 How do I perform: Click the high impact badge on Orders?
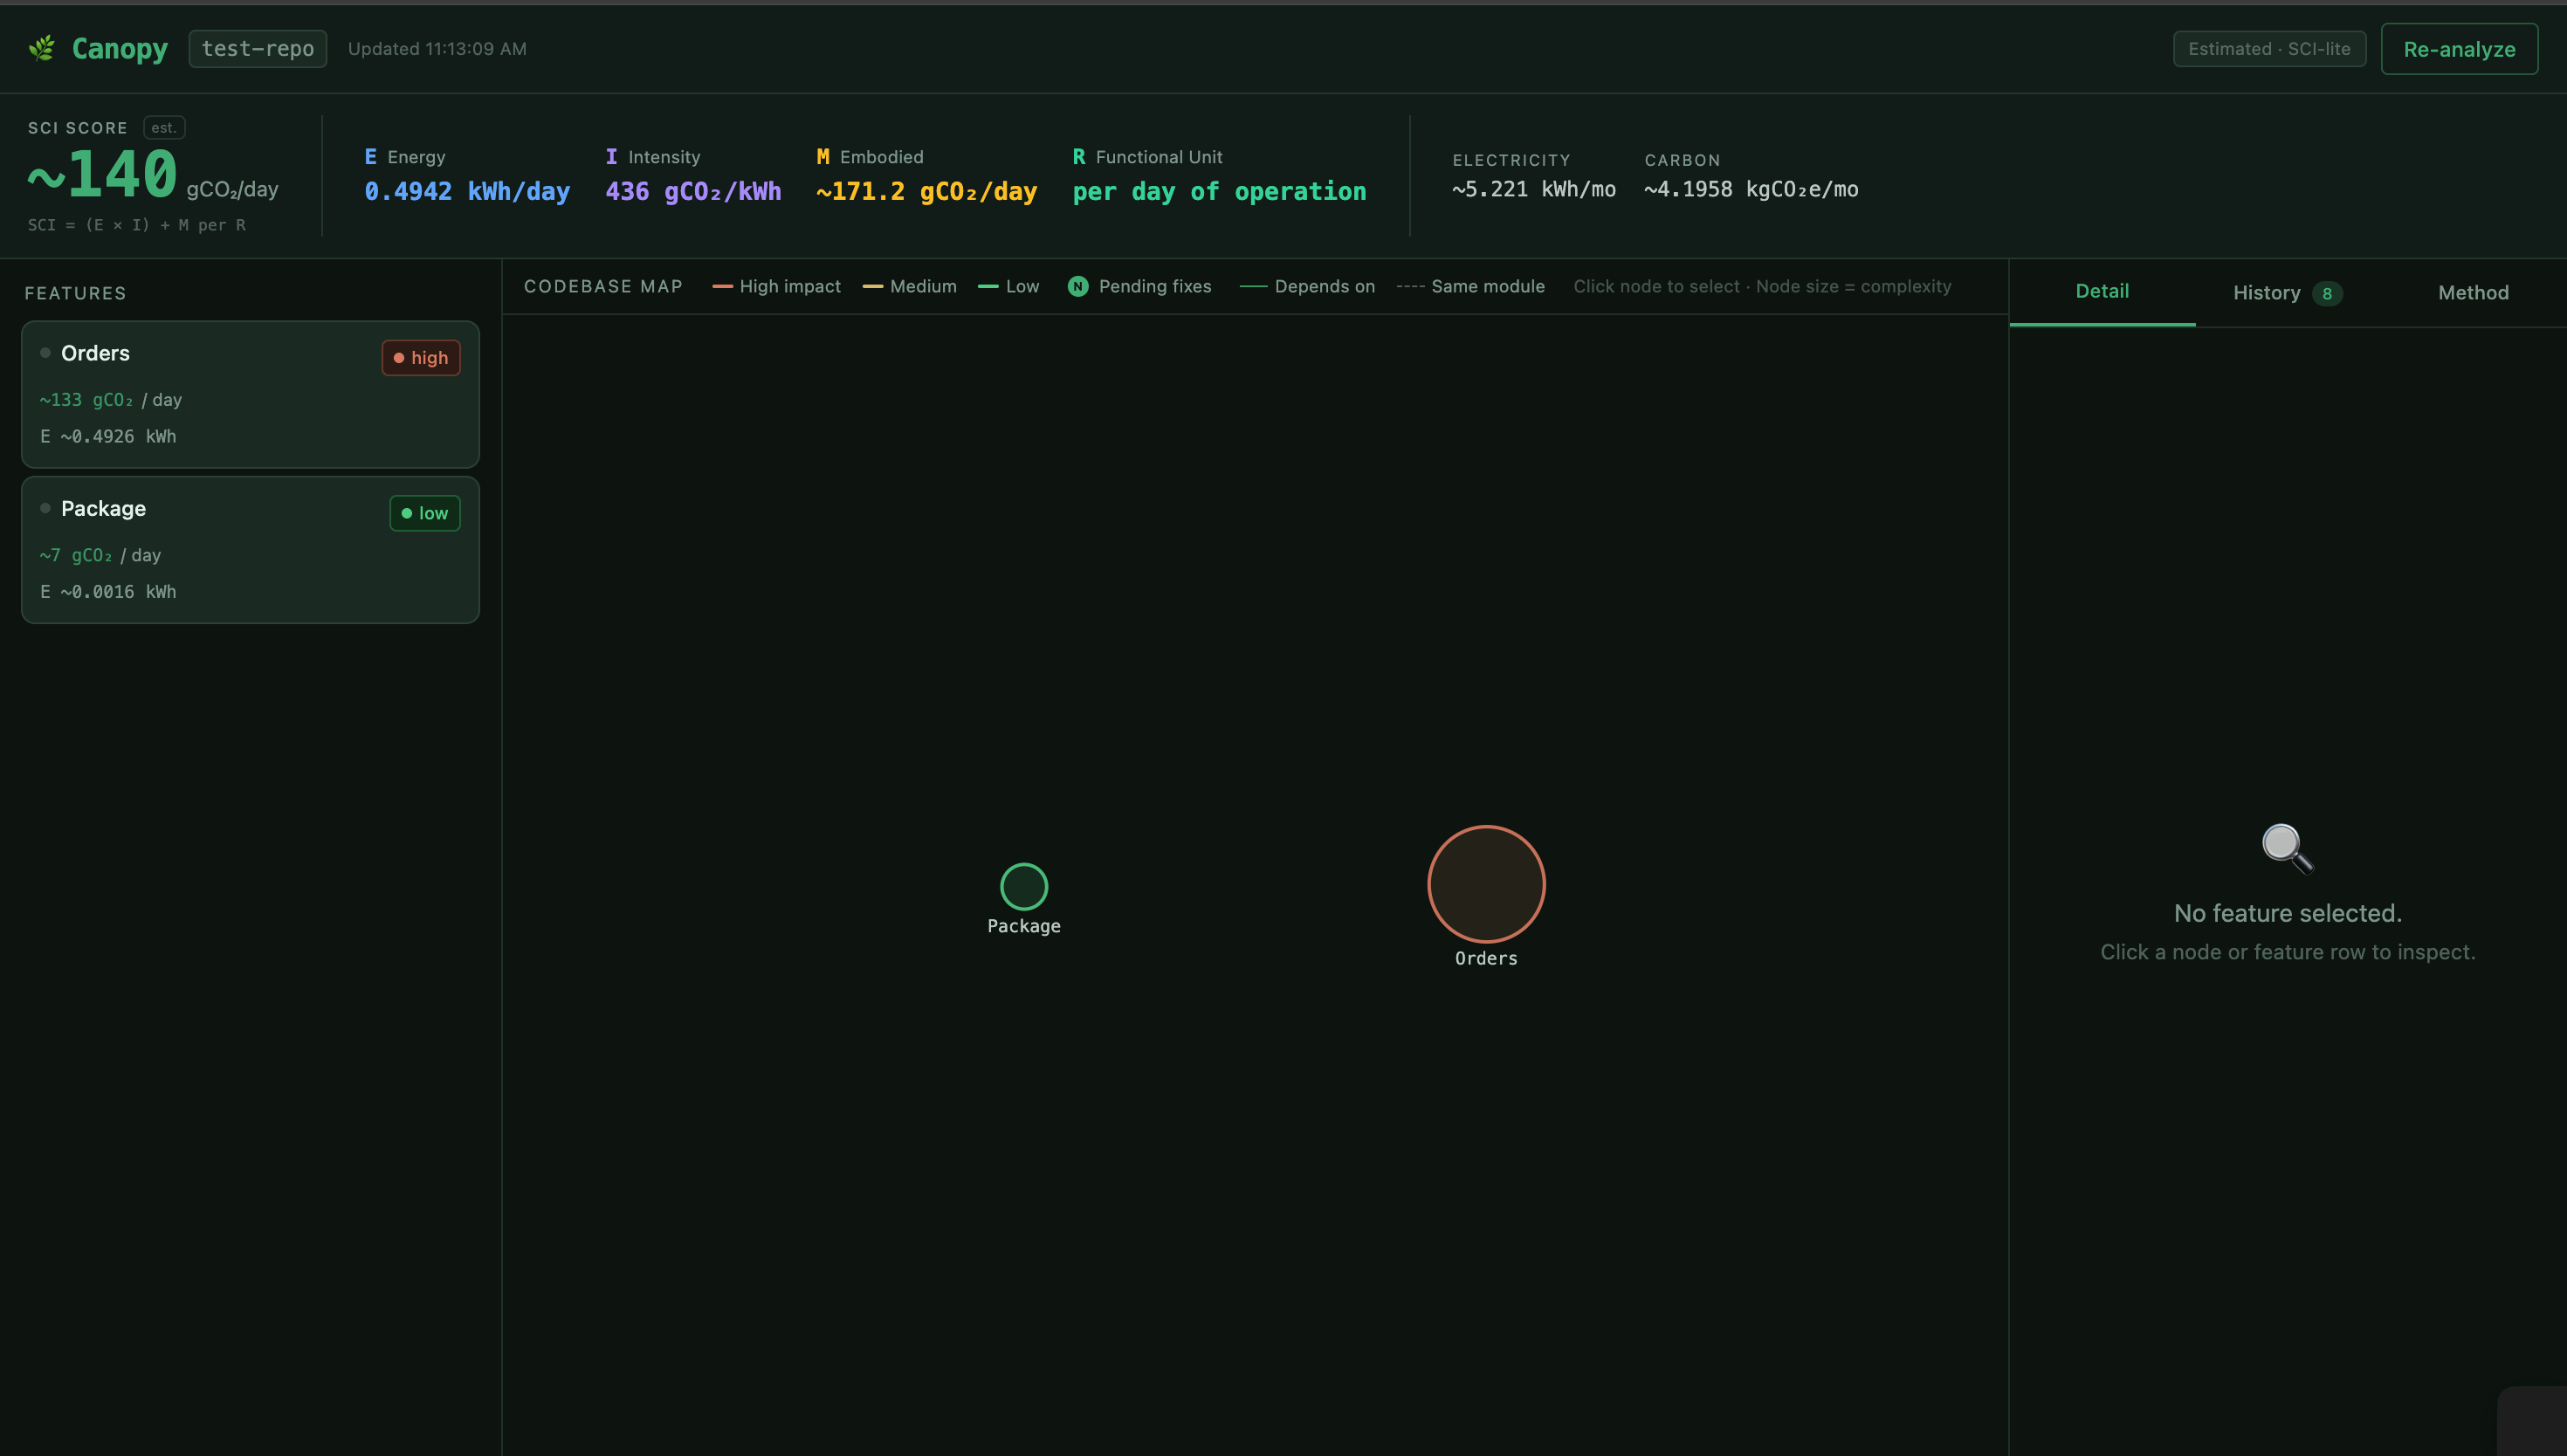click(420, 358)
